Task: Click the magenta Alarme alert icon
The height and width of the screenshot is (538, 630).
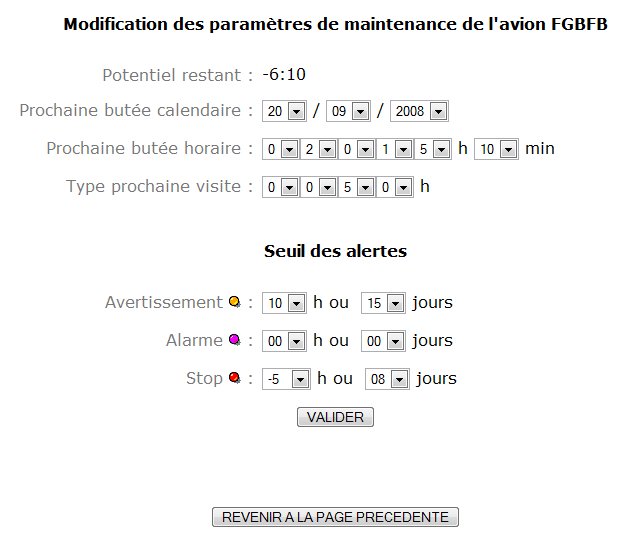Action: [x=235, y=340]
